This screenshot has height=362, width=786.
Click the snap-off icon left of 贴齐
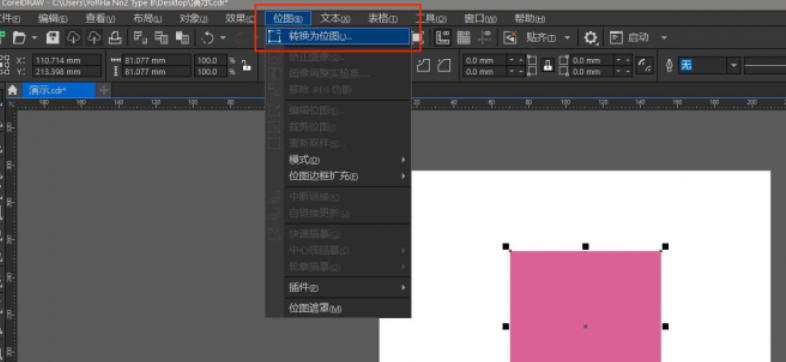[x=510, y=38]
